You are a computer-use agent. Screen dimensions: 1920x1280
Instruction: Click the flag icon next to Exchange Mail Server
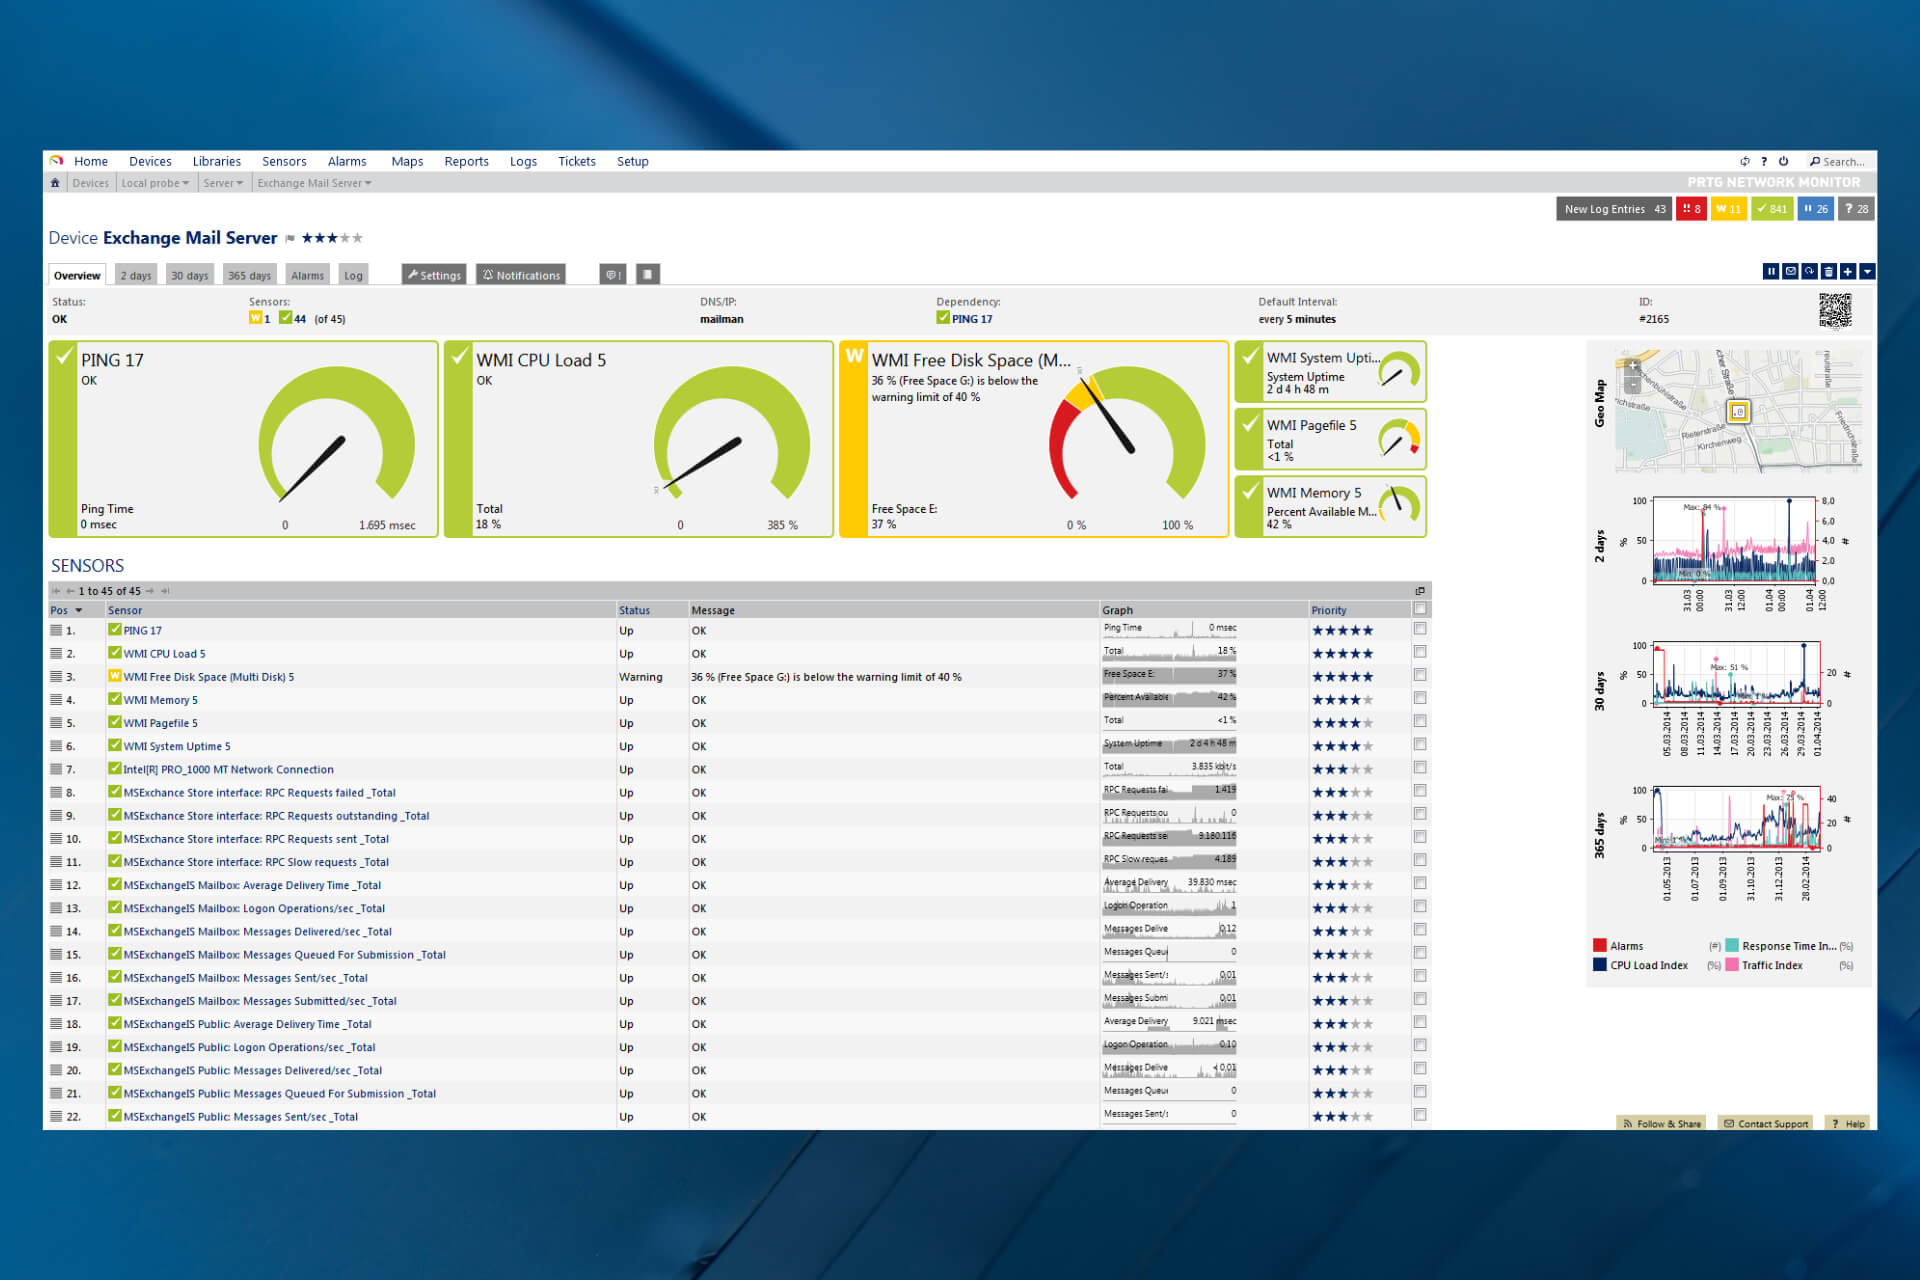[290, 239]
